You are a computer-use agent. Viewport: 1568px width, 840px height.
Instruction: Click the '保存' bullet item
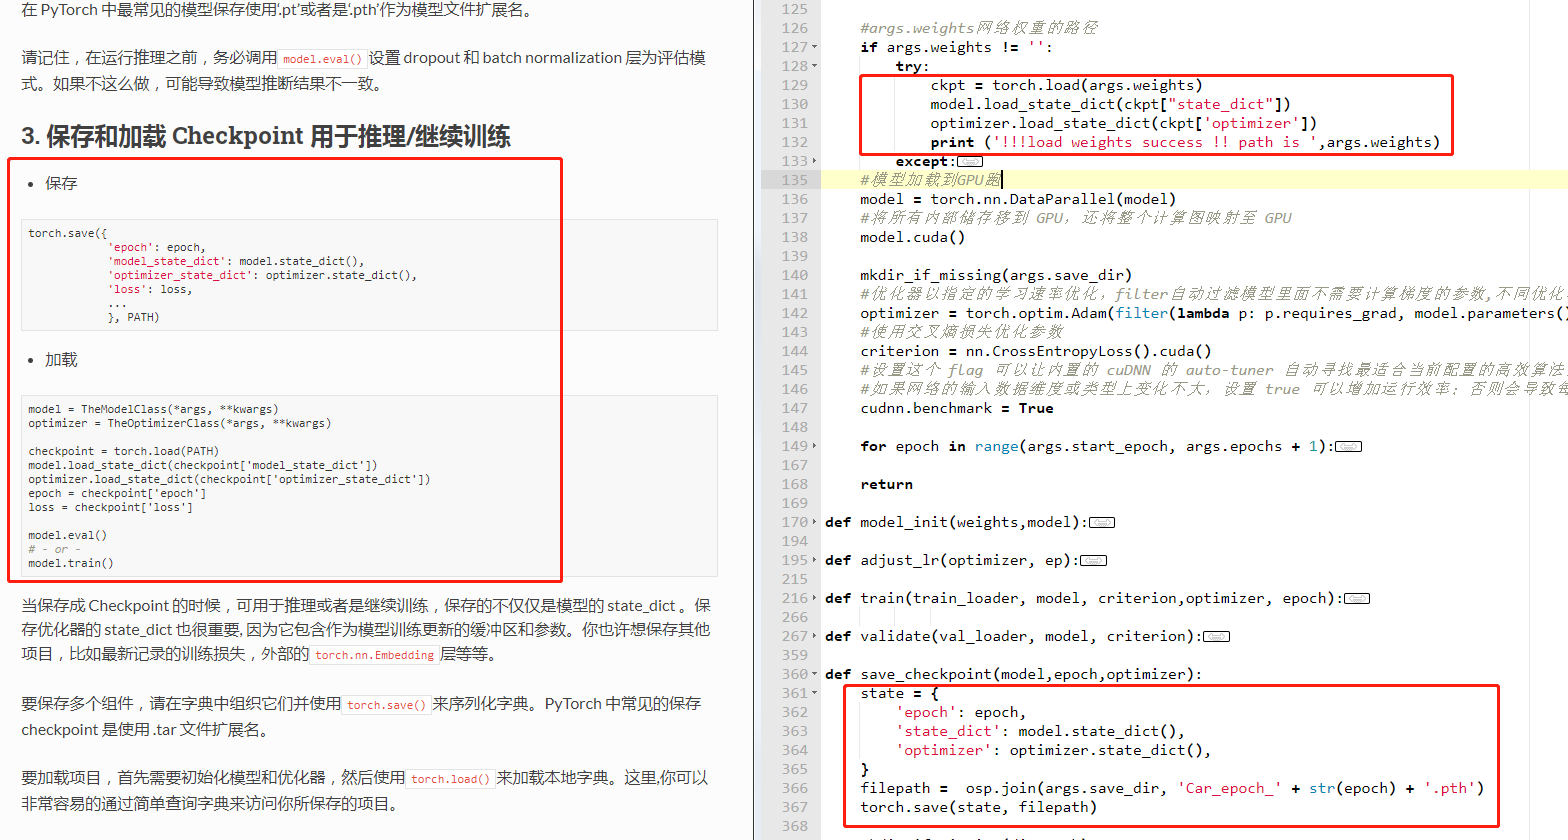pos(61,184)
